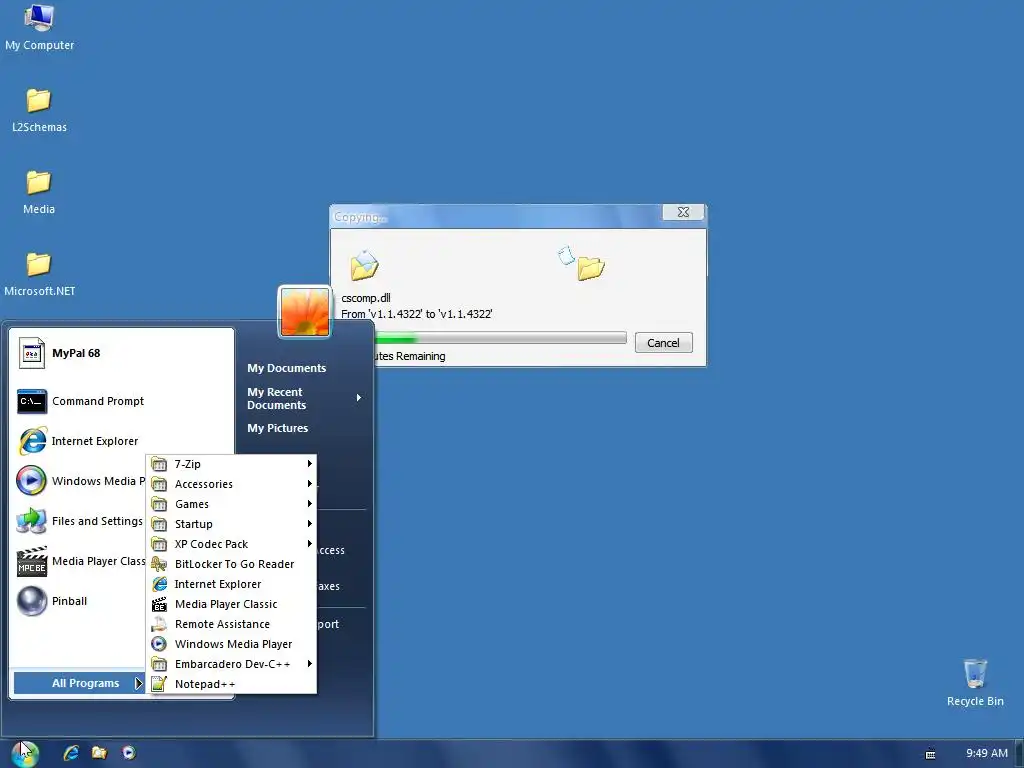Open My Computer desktop icon
This screenshot has height=768, width=1024.
(x=39, y=27)
